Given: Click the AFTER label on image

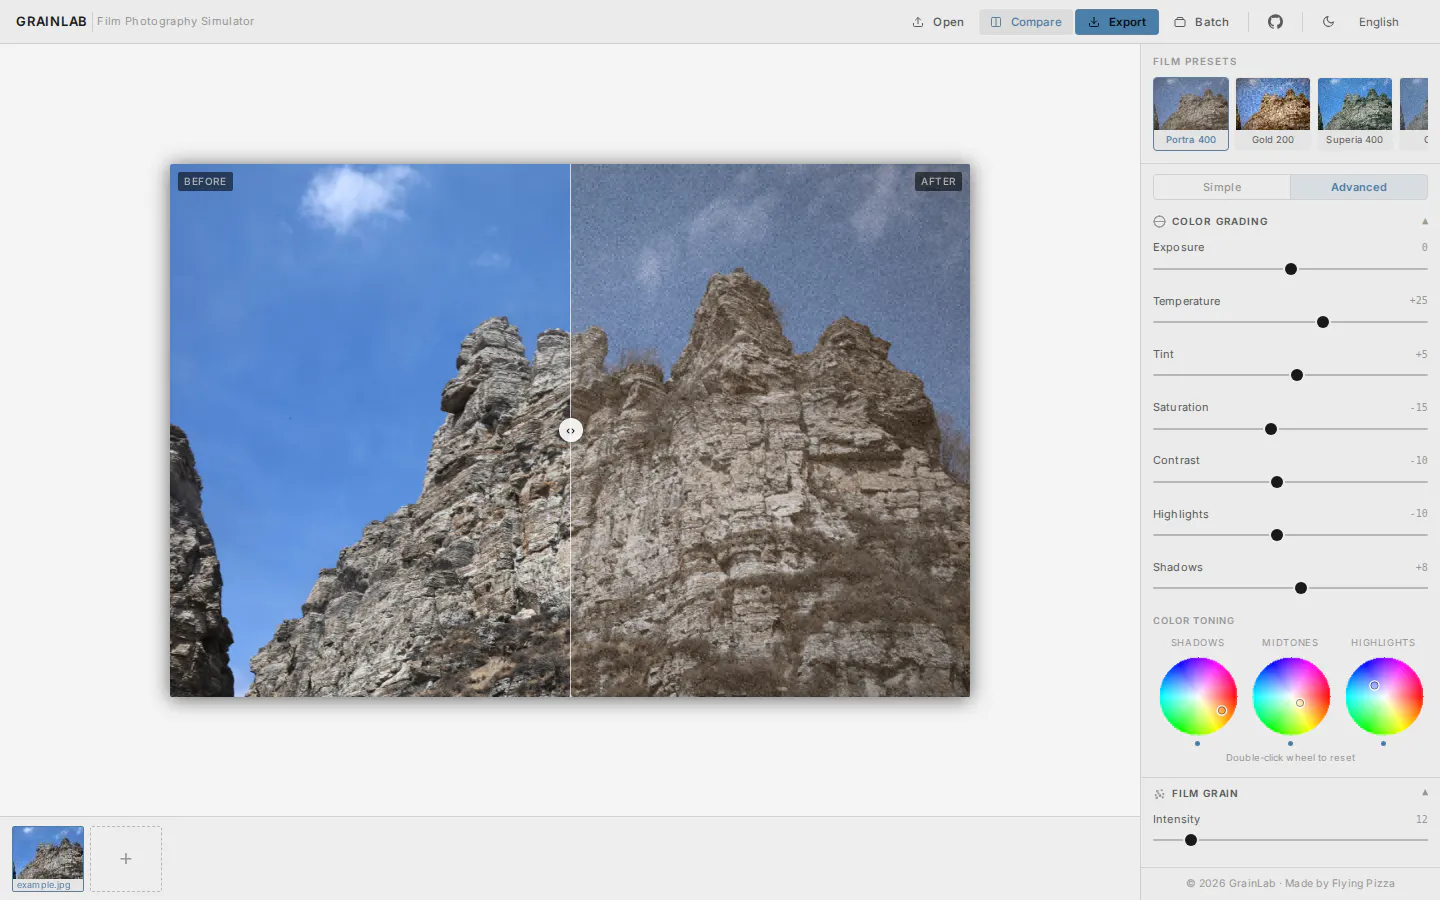Looking at the screenshot, I should [x=938, y=182].
